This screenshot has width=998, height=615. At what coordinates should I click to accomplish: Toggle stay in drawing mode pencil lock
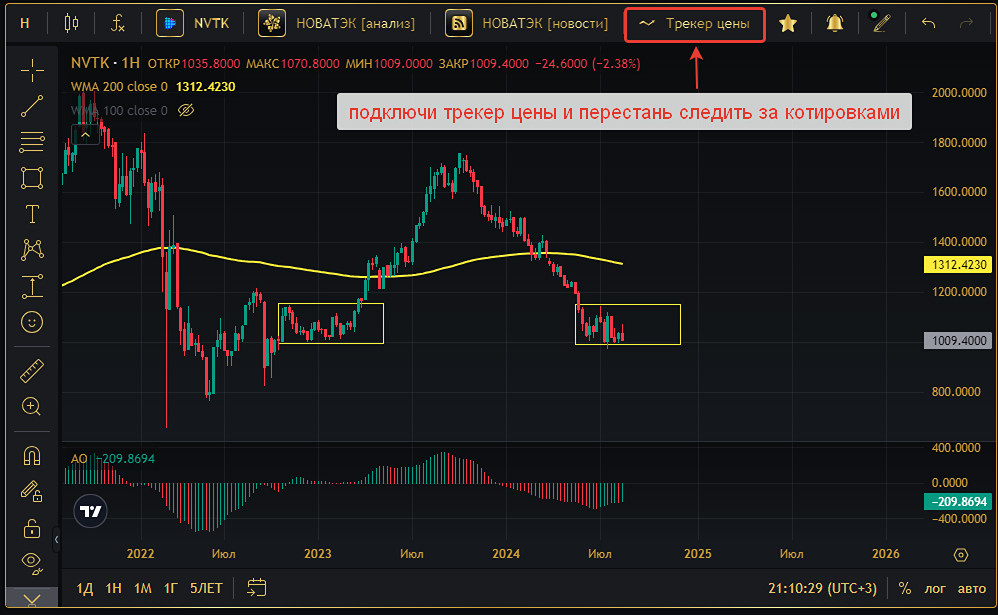coord(32,491)
